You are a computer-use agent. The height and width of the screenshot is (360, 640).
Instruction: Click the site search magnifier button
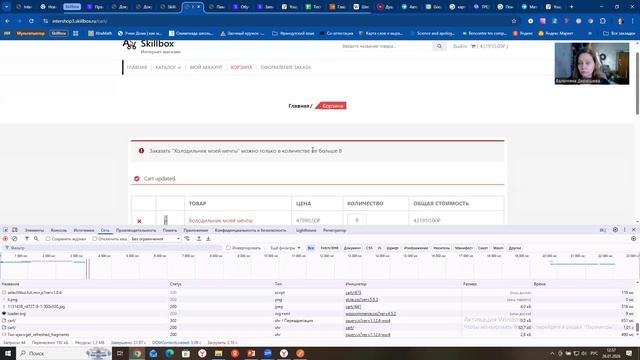[439, 47]
